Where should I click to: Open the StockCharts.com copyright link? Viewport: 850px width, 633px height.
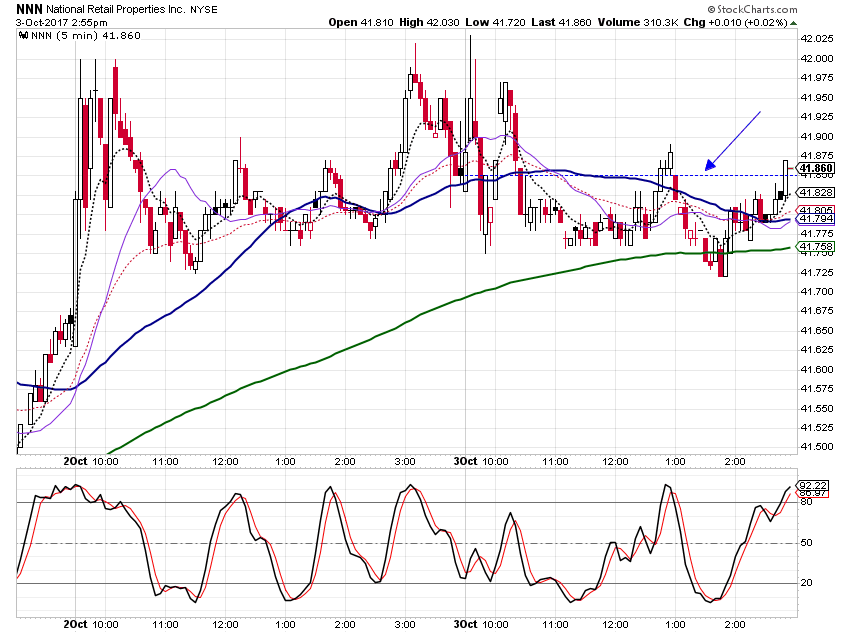pos(752,9)
